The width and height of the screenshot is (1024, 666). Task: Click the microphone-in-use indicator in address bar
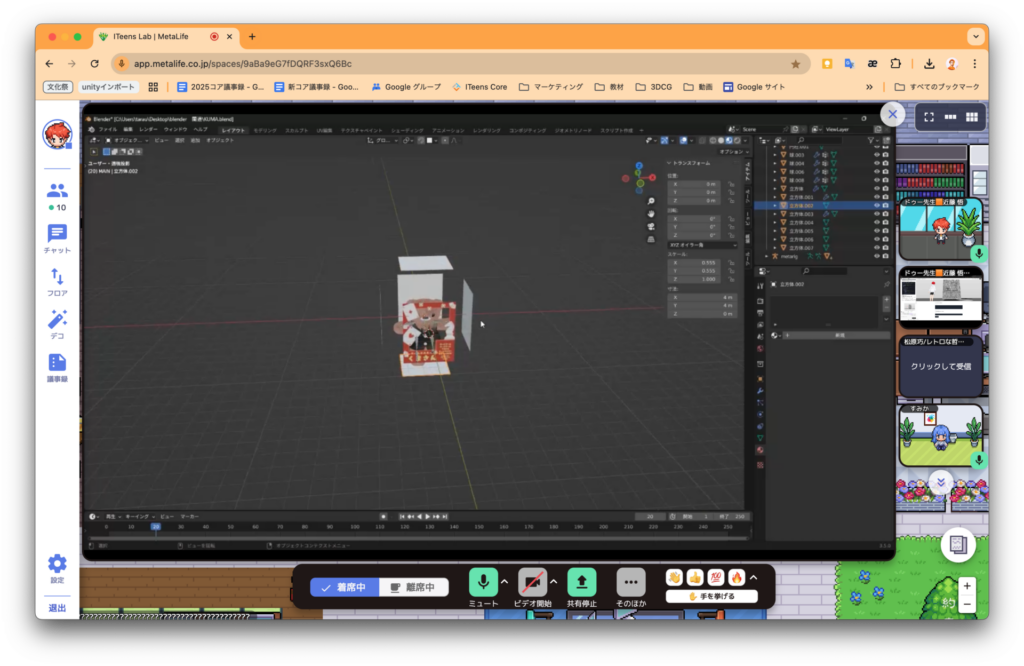pos(121,63)
